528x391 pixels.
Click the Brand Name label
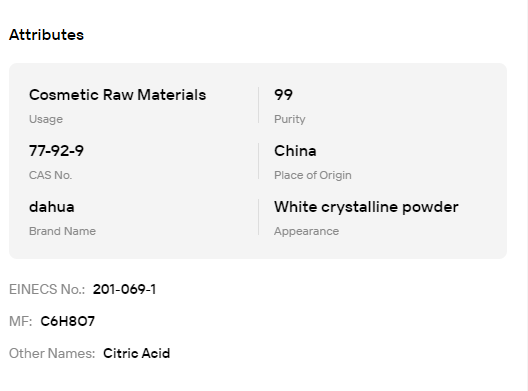pyautogui.click(x=63, y=231)
